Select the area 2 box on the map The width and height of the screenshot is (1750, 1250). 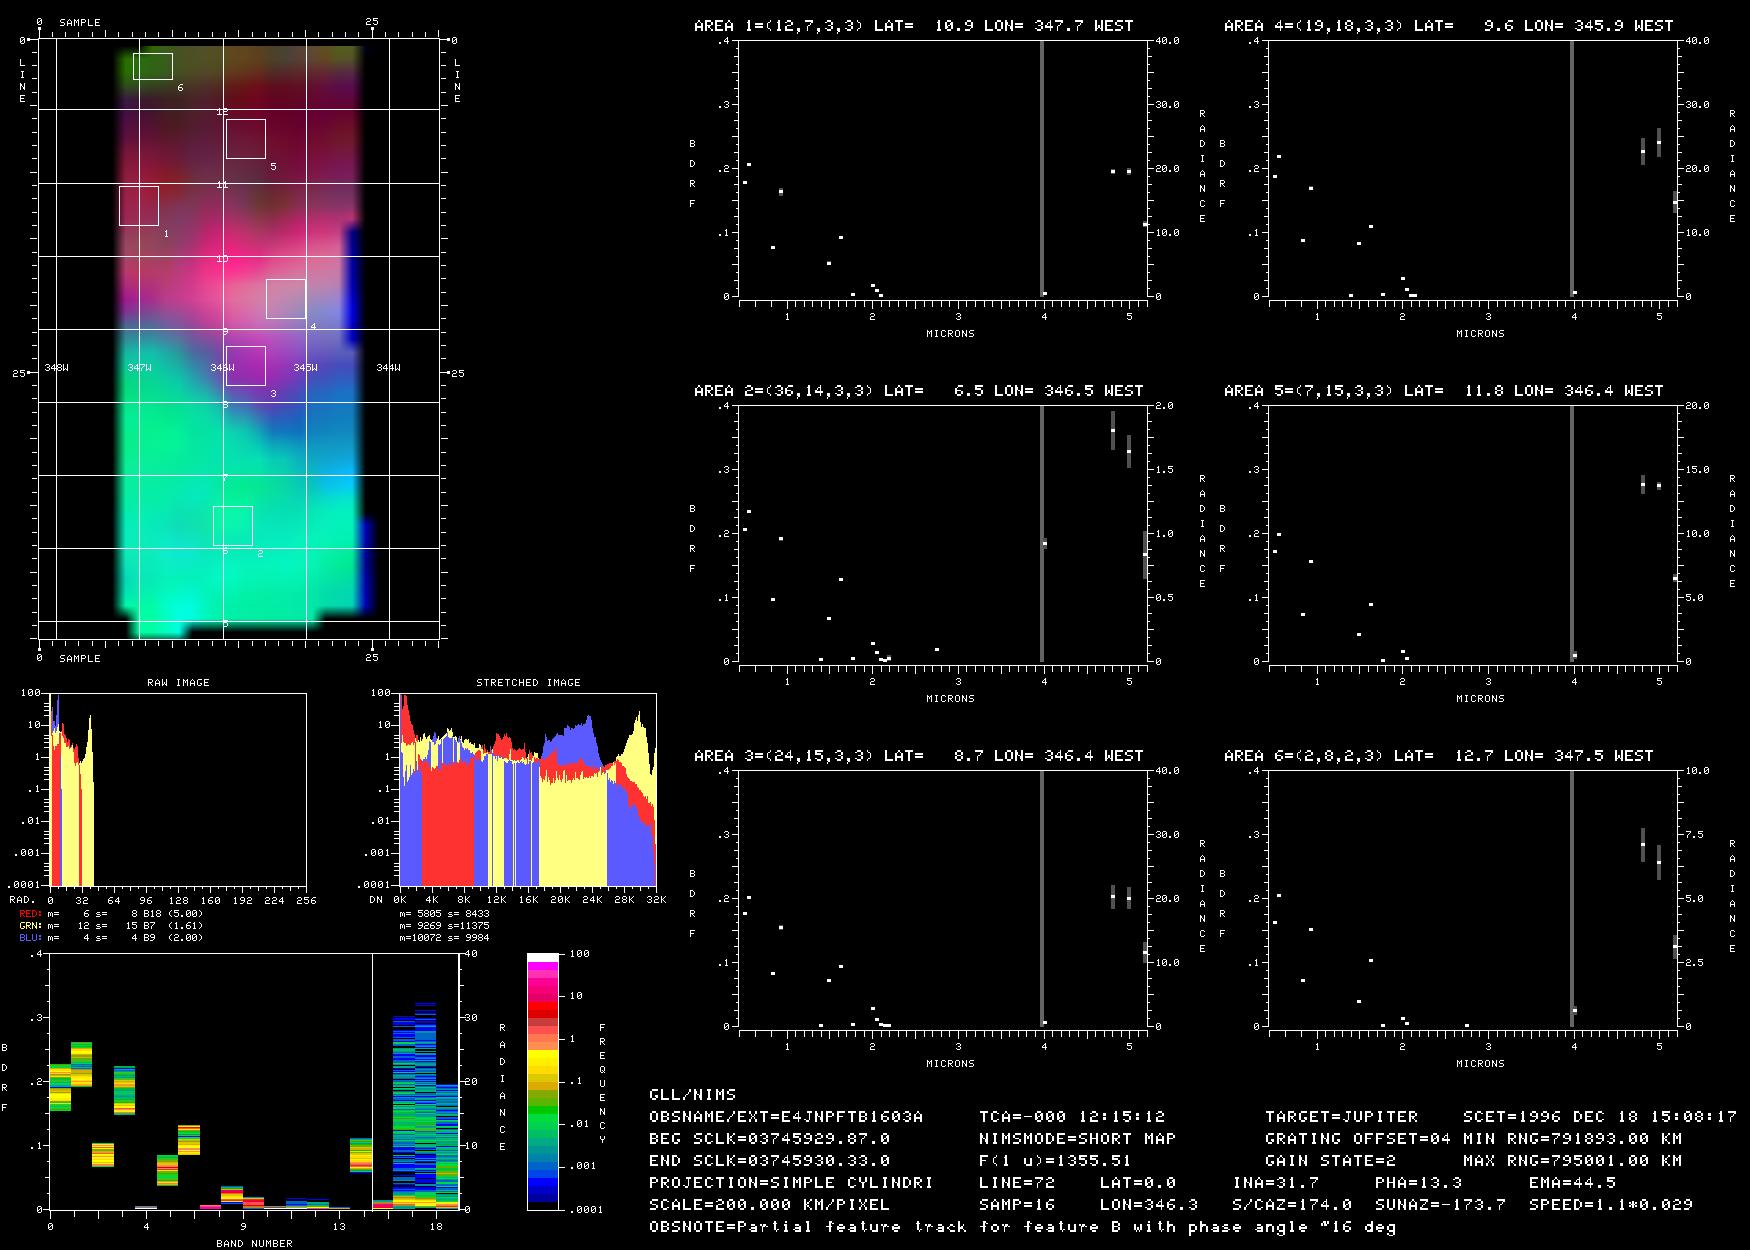[233, 526]
